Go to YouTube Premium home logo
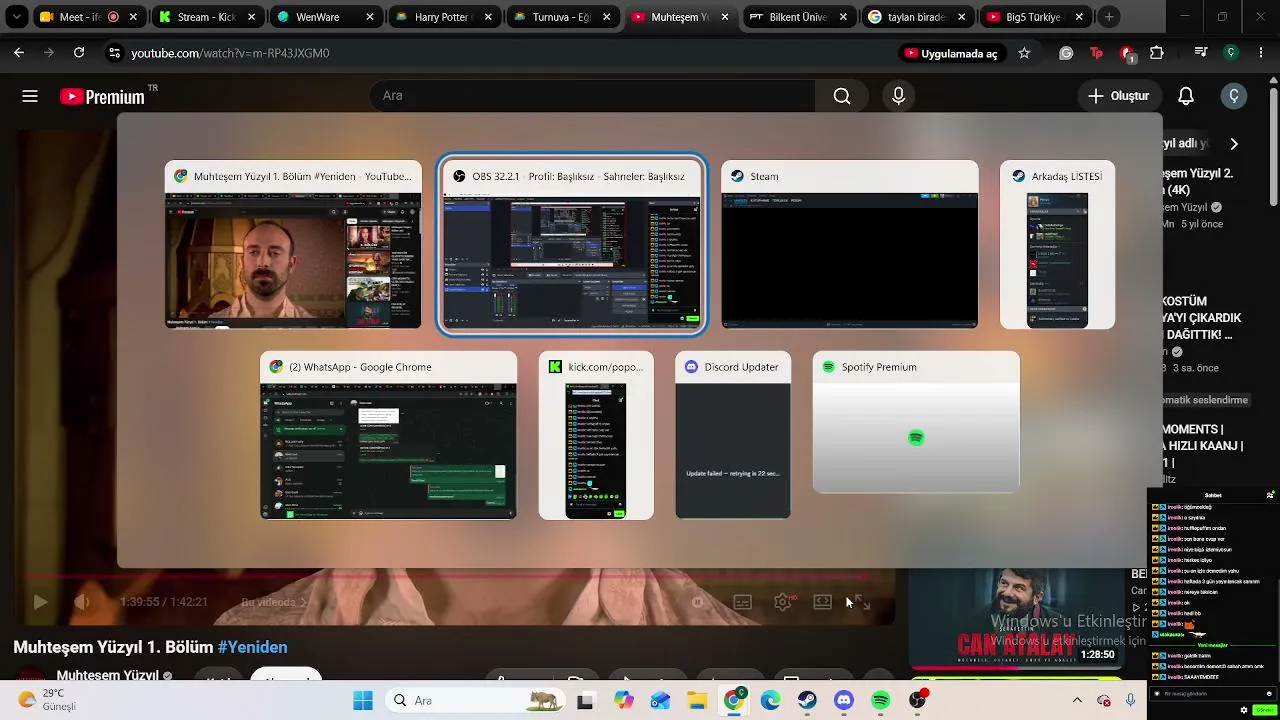Image resolution: width=1280 pixels, height=720 pixels. 102,96
